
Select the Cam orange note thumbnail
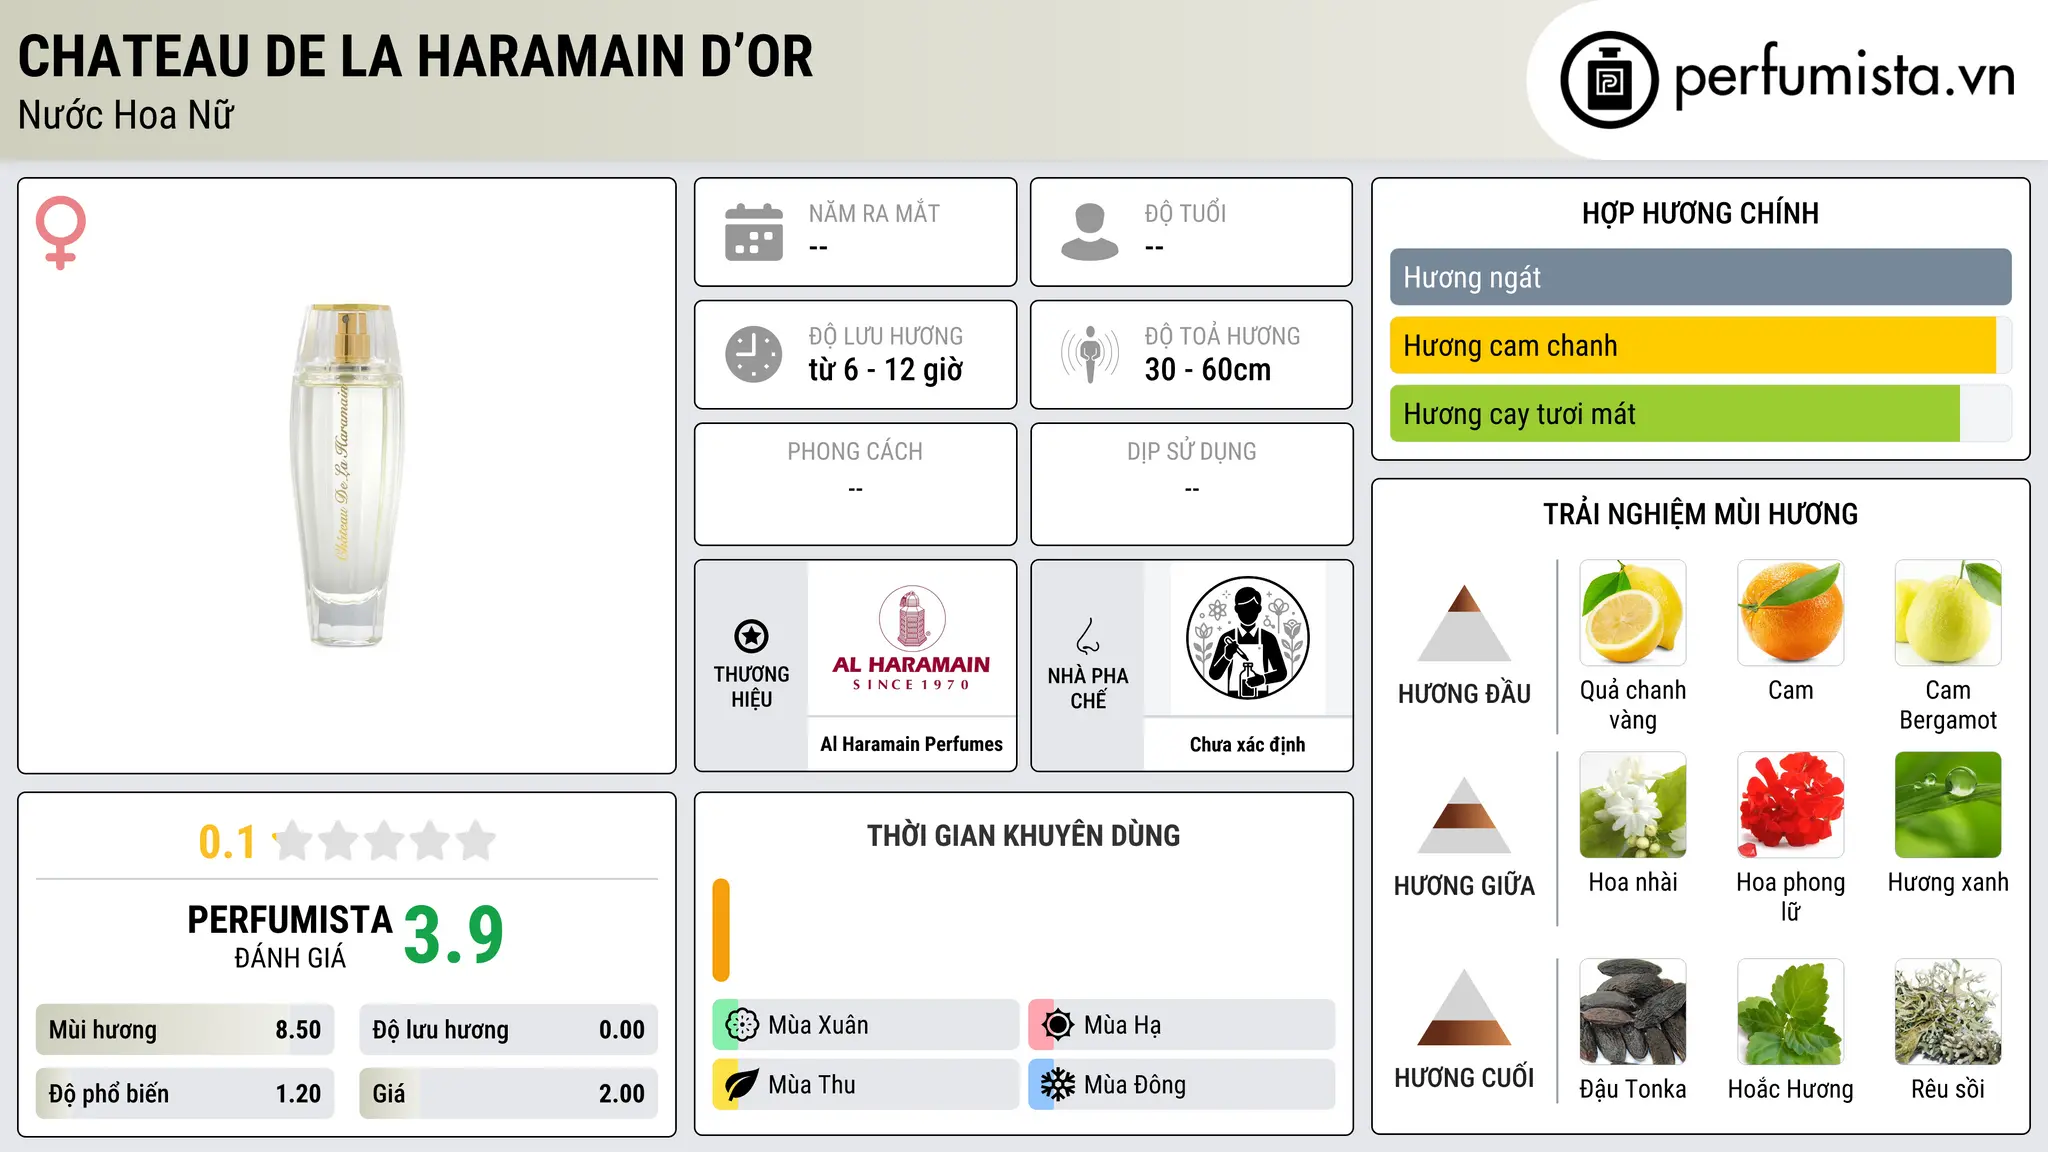tap(1791, 613)
